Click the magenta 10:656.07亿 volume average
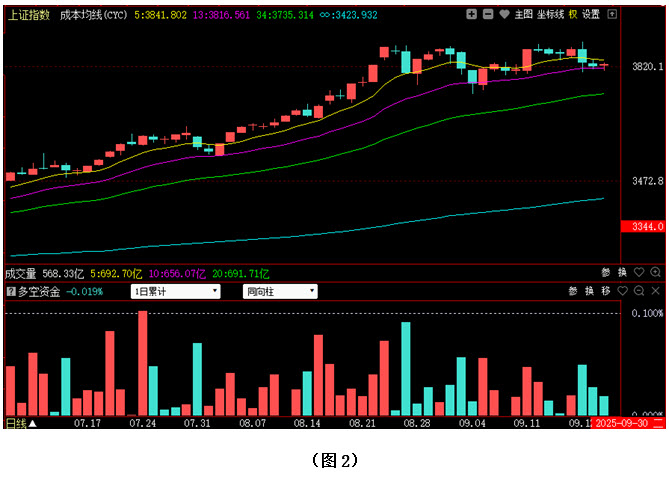Viewport: 669px width, 482px height. pos(177,274)
